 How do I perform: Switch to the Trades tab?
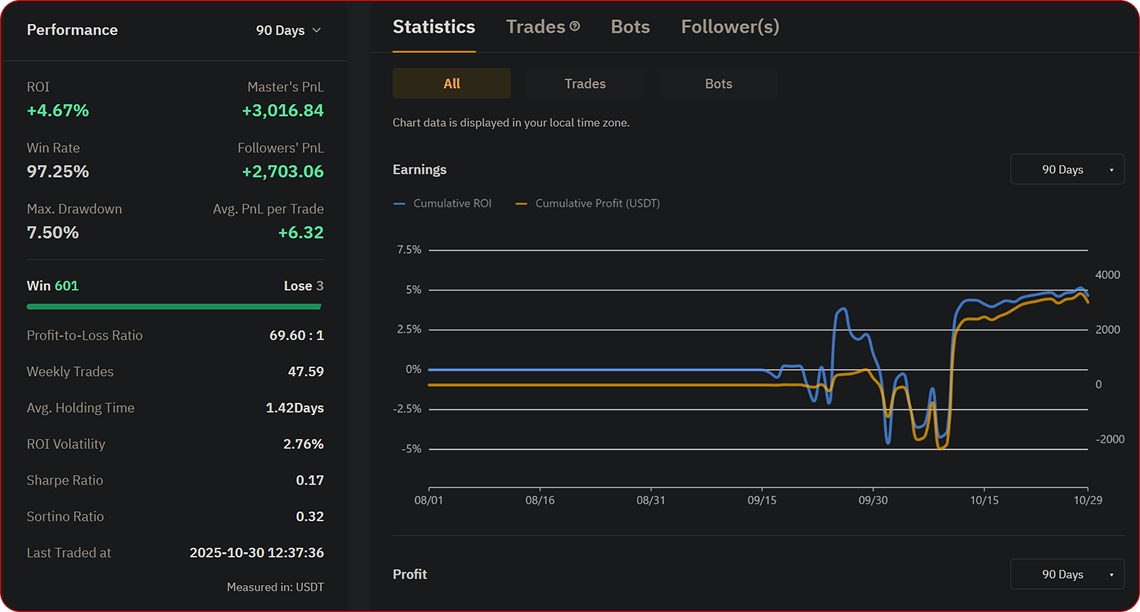point(536,27)
